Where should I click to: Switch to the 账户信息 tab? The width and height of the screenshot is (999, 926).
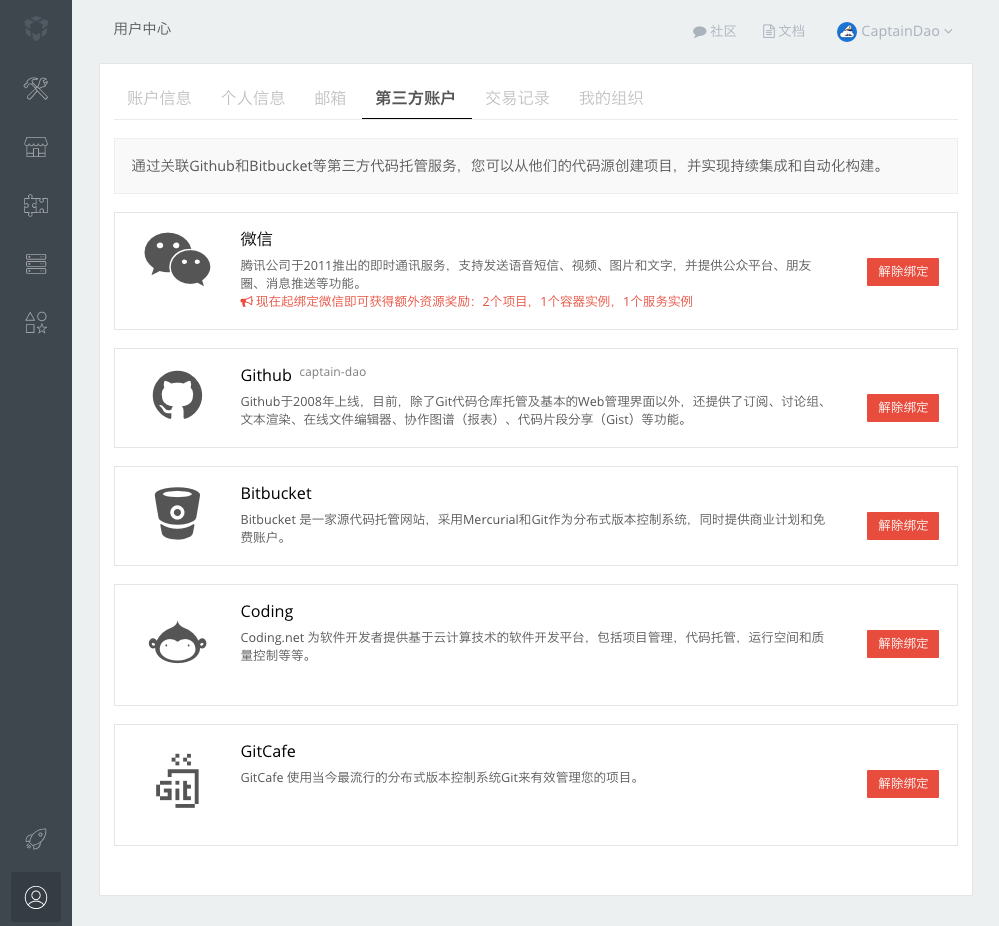(x=159, y=98)
